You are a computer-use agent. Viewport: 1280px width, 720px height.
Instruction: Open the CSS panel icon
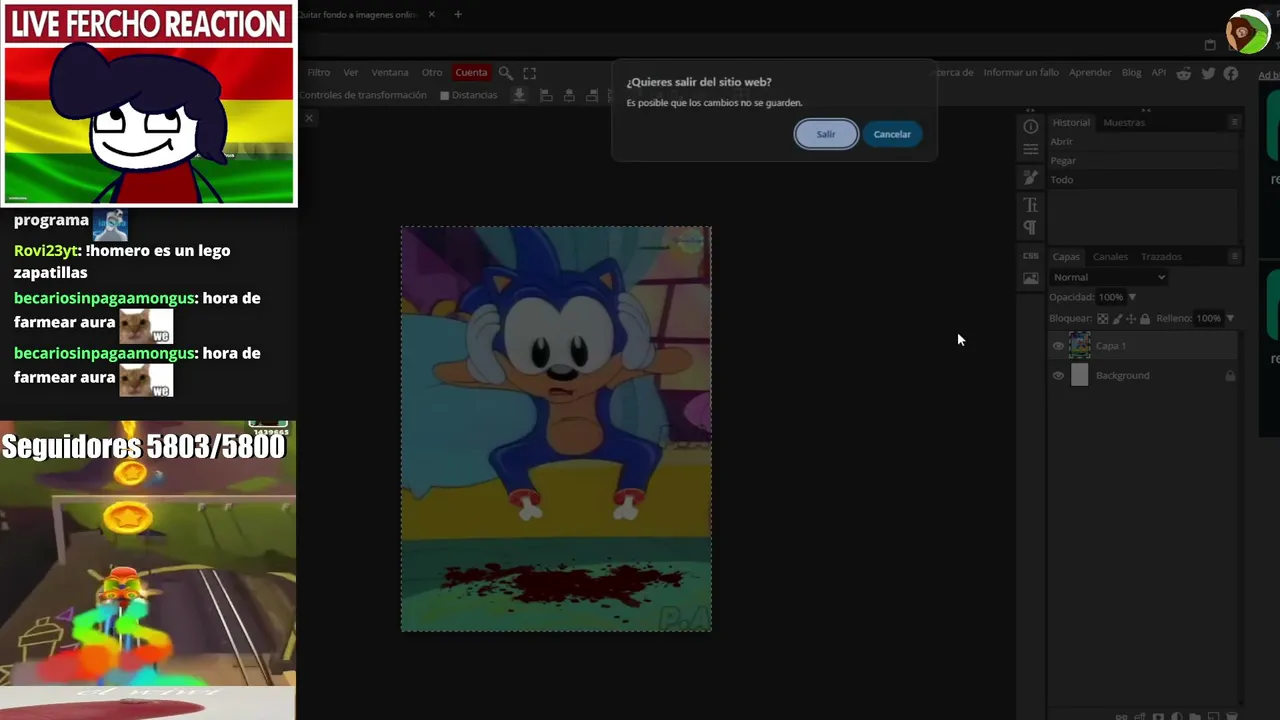click(x=1031, y=256)
